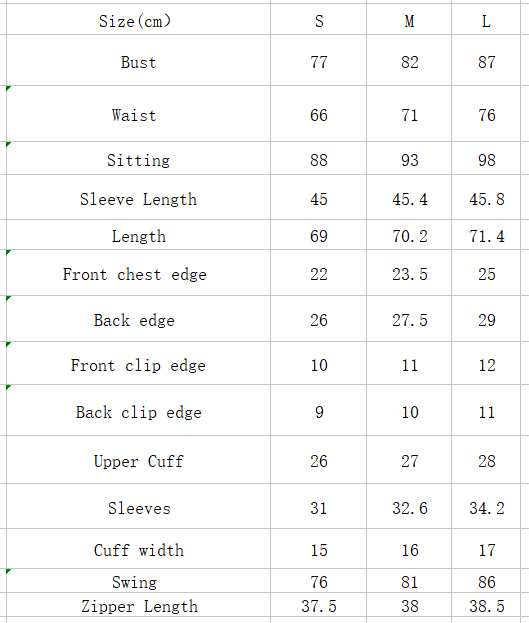Select the Sleeve Length M value 45.4
529x623 pixels.
409,197
